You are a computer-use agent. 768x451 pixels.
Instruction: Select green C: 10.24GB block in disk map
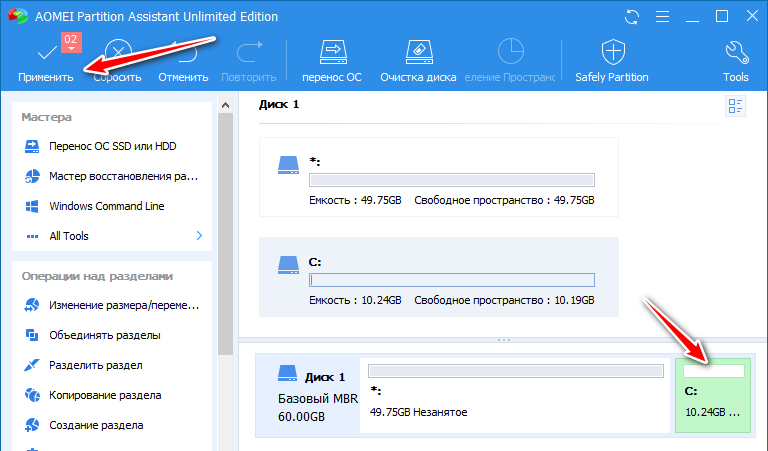click(x=713, y=395)
